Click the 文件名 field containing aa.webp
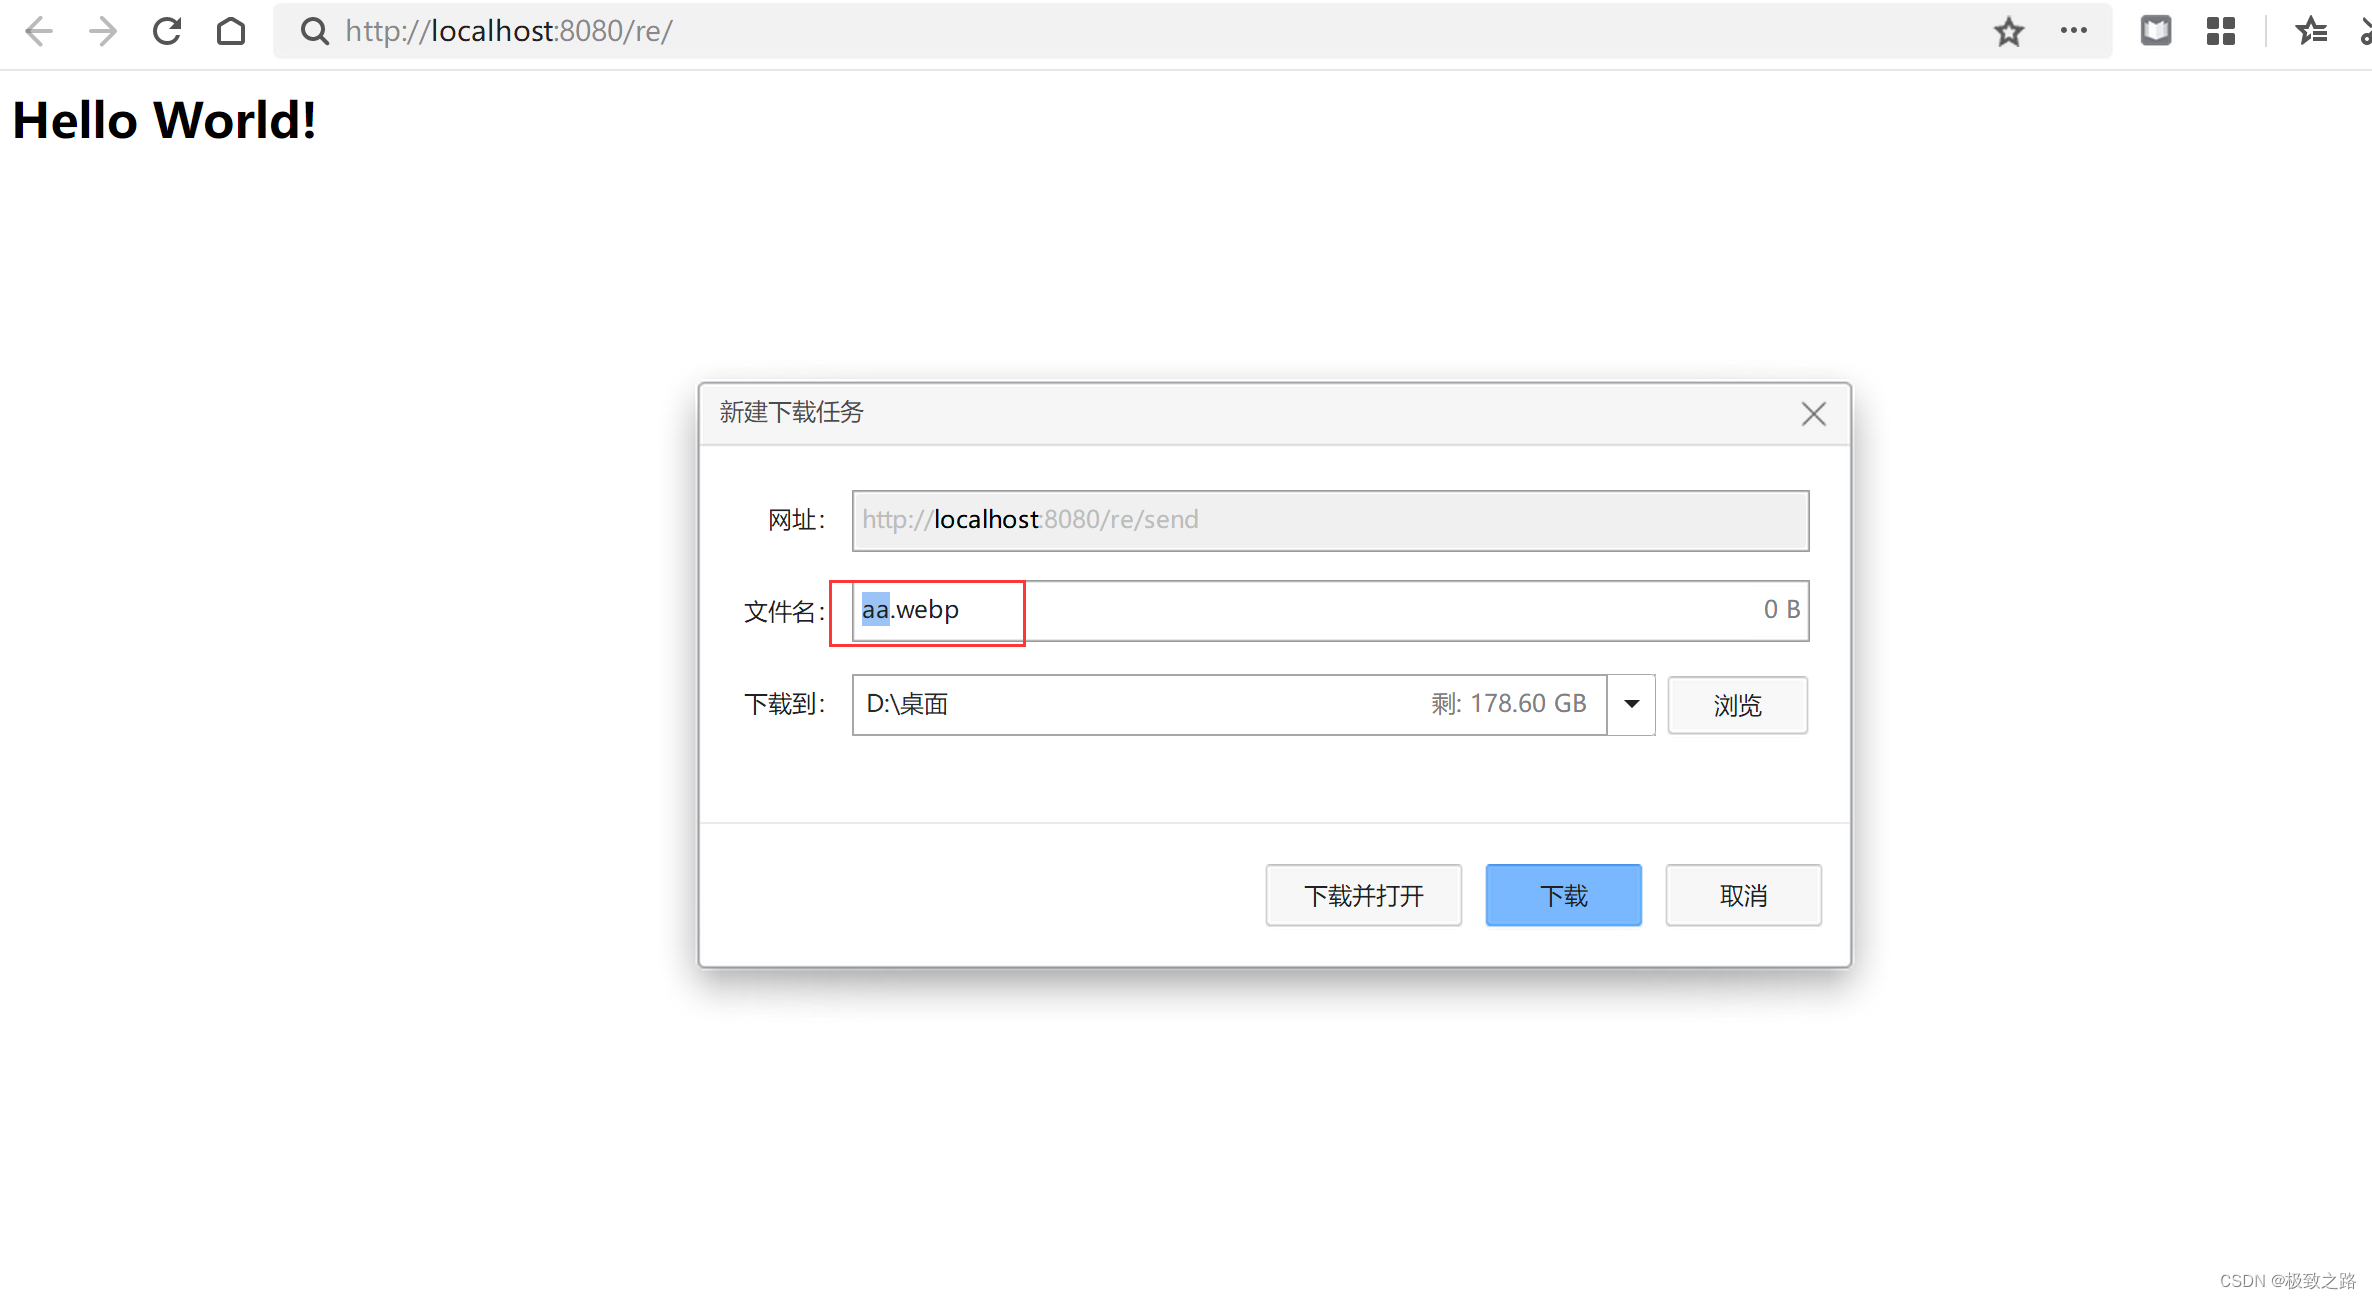Viewport: 2372px width, 1299px height. (x=1330, y=610)
